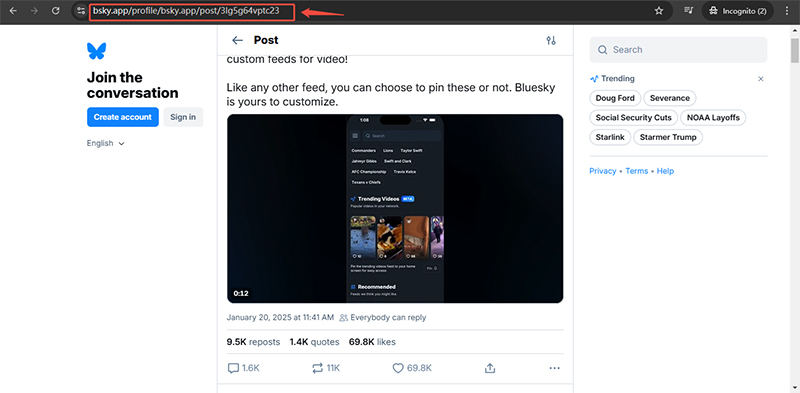Click the Sign in button
800x393 pixels.
click(183, 117)
